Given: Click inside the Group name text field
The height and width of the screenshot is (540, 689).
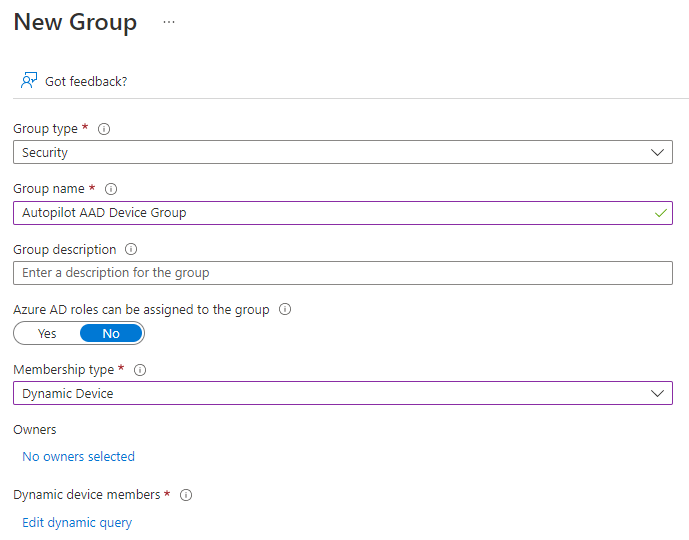Looking at the screenshot, I should pyautogui.click(x=343, y=213).
